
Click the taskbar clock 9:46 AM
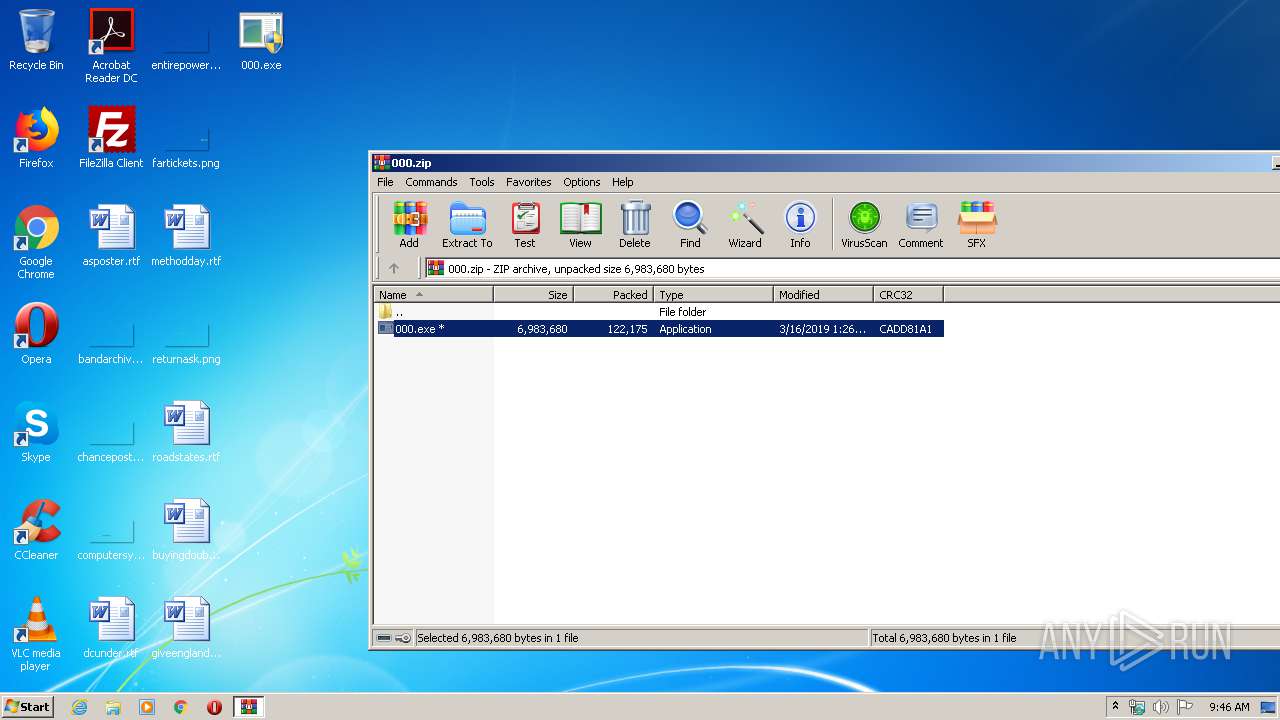(x=1229, y=707)
